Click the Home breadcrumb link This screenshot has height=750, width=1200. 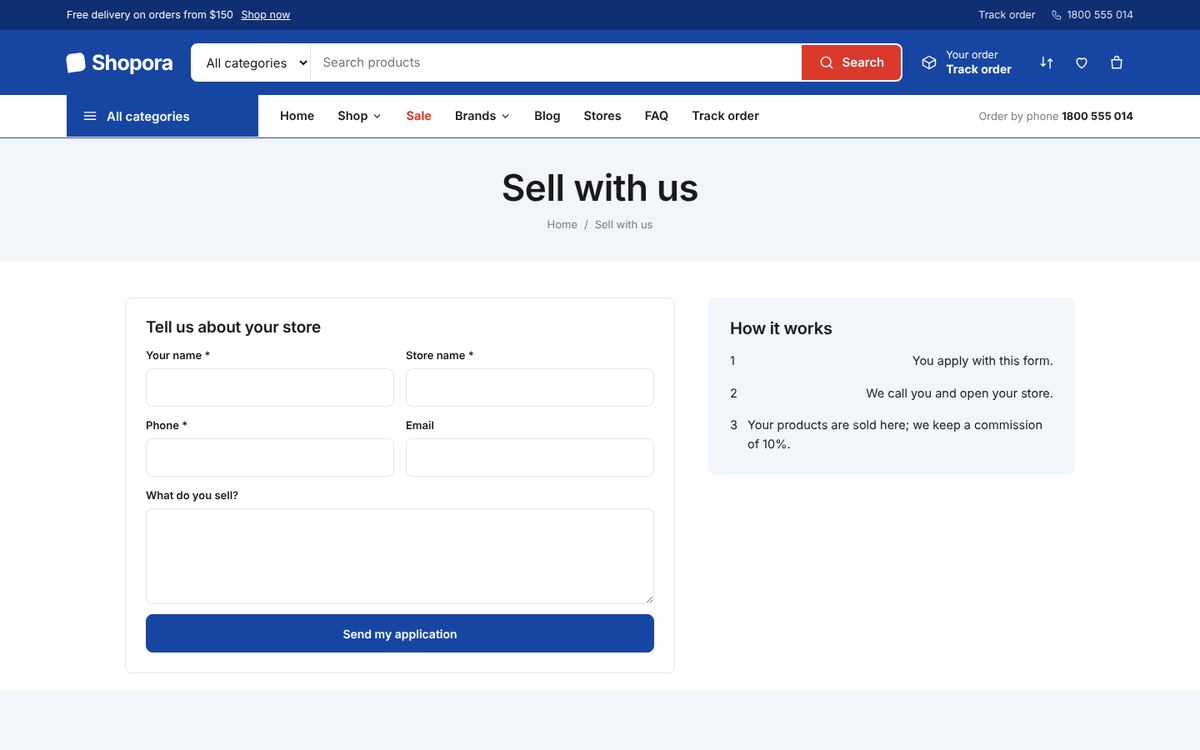pos(562,225)
